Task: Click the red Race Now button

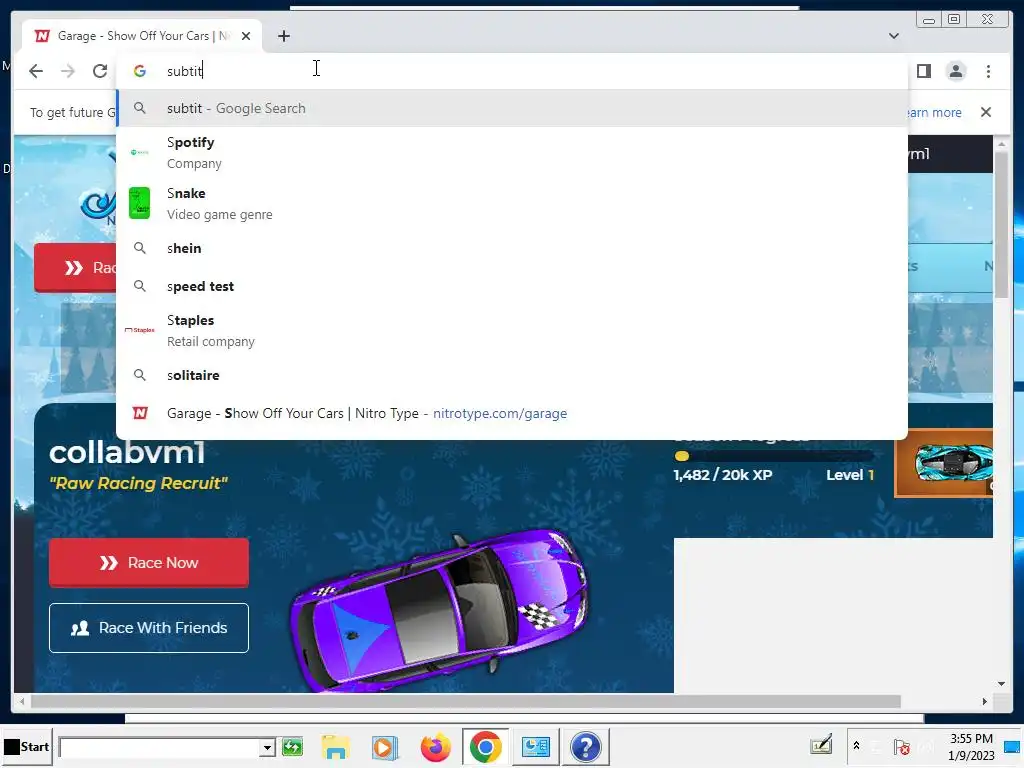Action: point(148,562)
